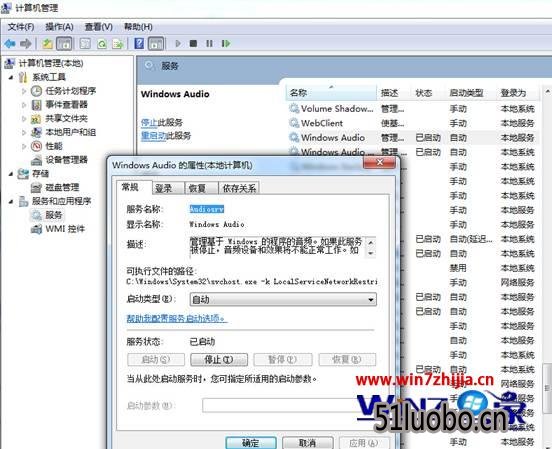Expand the 事件查看器 tree node
The image size is (552, 449).
pyautogui.click(x=24, y=105)
